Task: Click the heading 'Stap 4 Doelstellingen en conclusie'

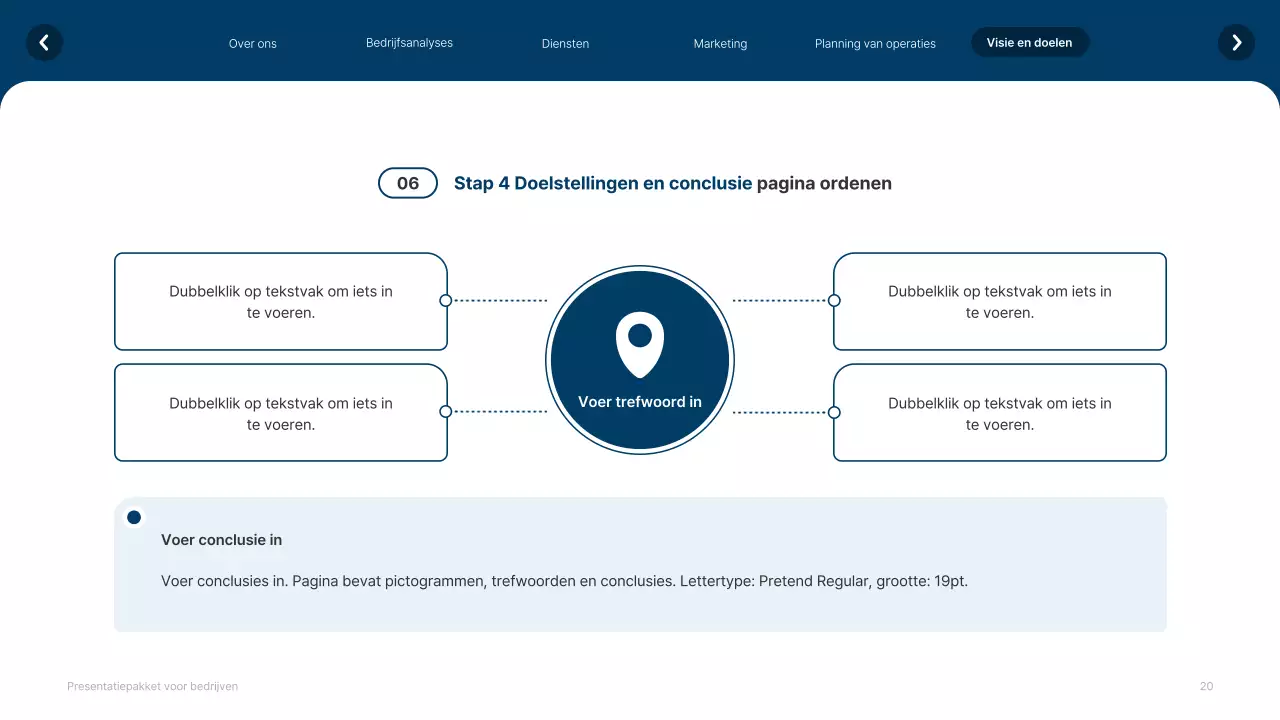Action: [x=602, y=183]
